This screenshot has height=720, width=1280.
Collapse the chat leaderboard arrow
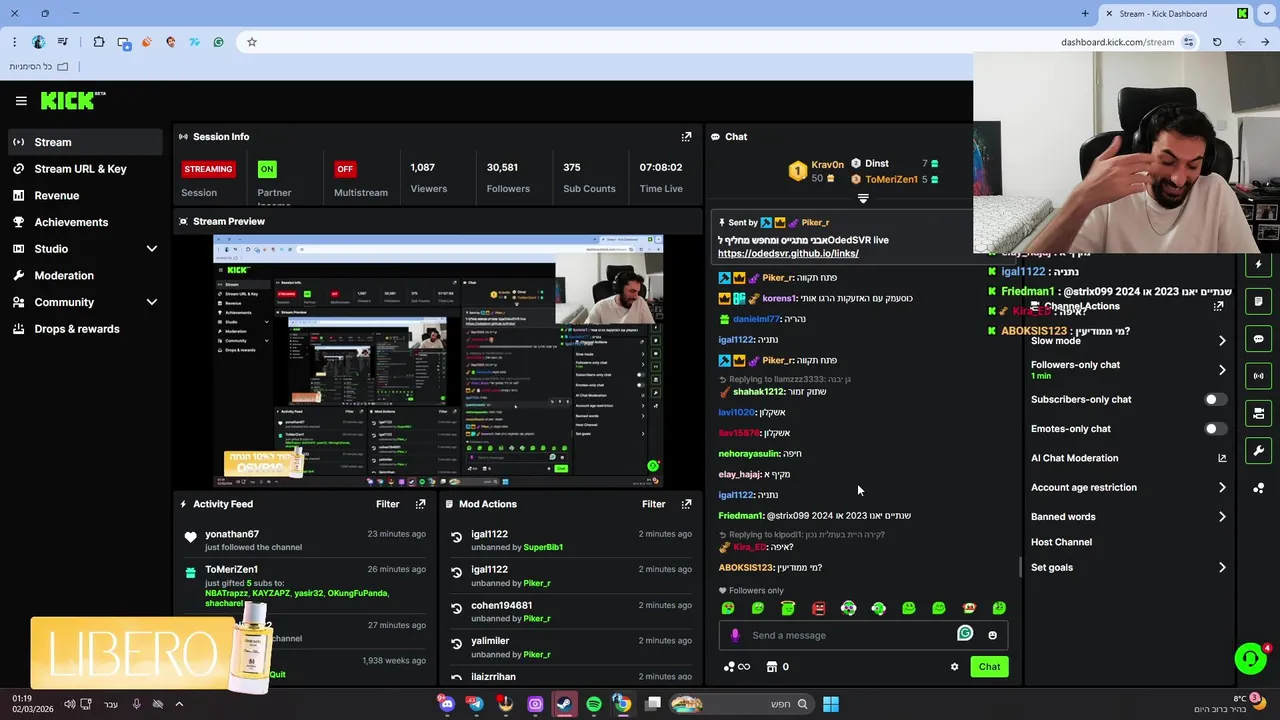pos(863,198)
